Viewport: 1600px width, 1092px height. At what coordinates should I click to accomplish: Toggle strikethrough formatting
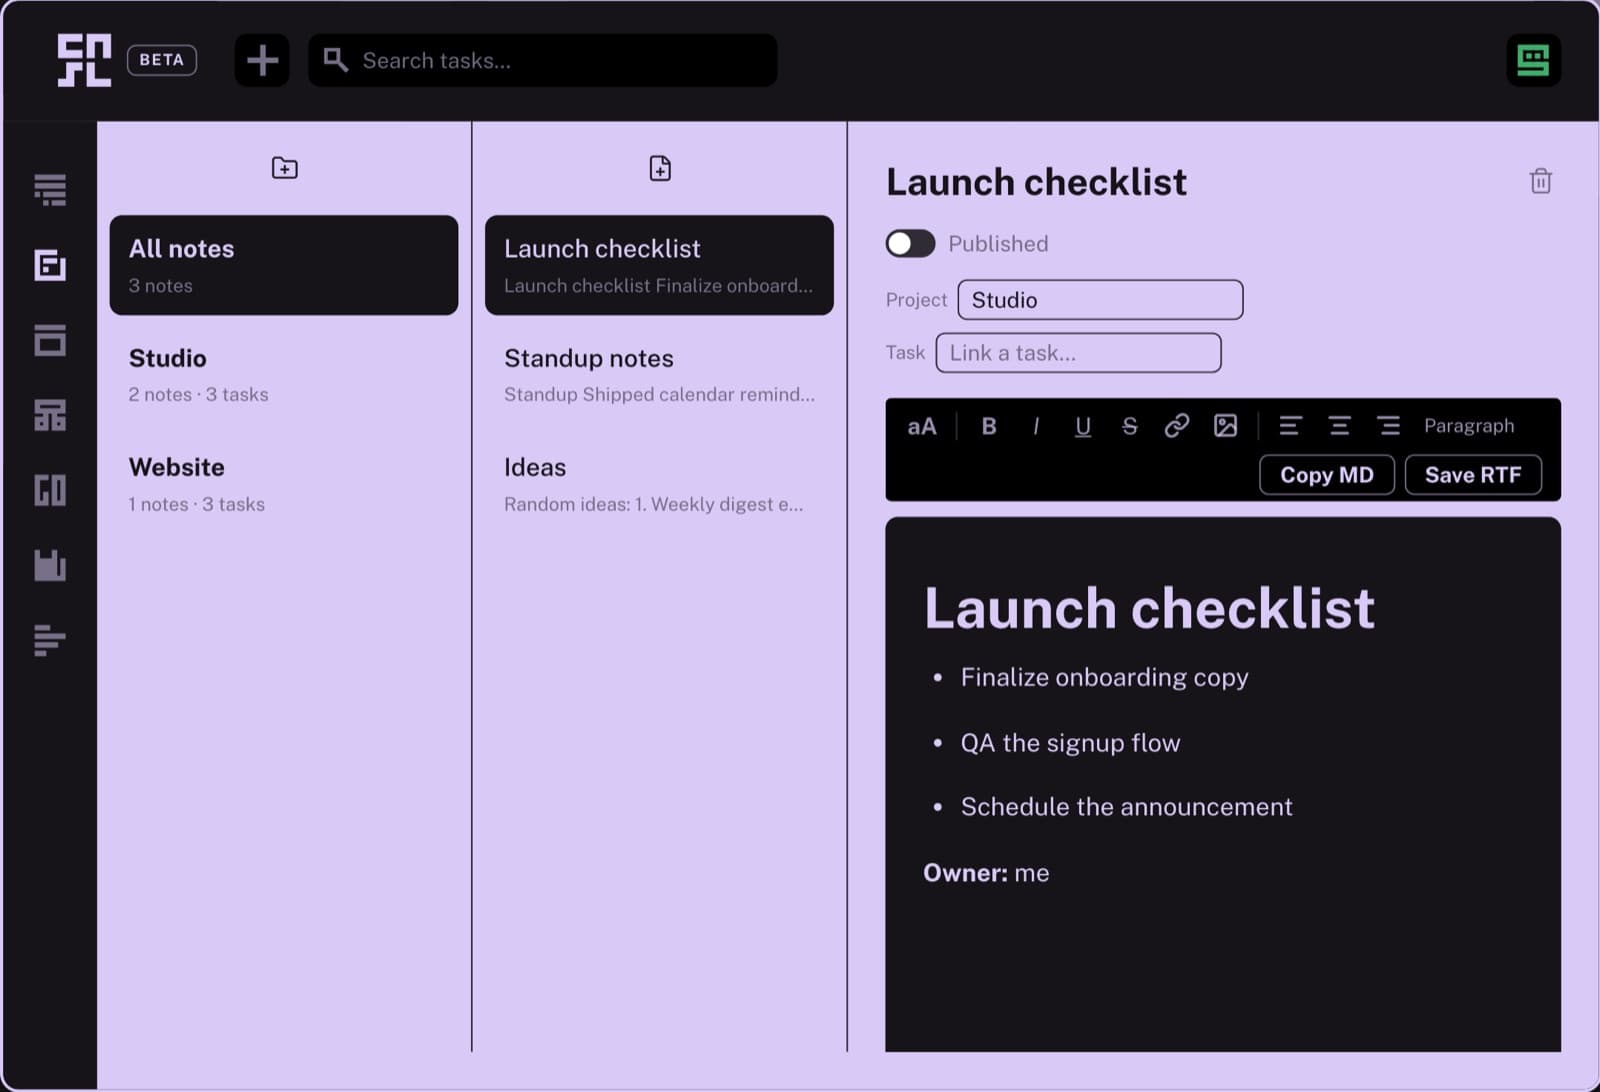[1129, 426]
